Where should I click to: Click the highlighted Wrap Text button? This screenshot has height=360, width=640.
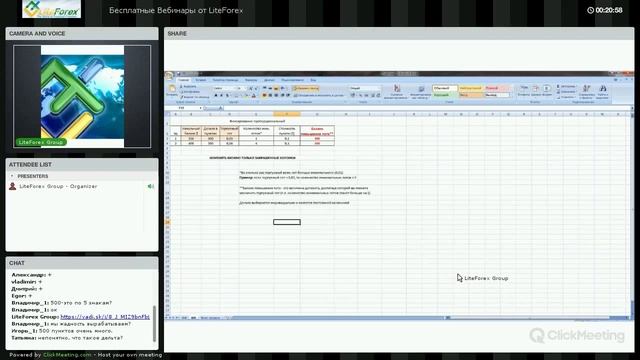tap(306, 88)
